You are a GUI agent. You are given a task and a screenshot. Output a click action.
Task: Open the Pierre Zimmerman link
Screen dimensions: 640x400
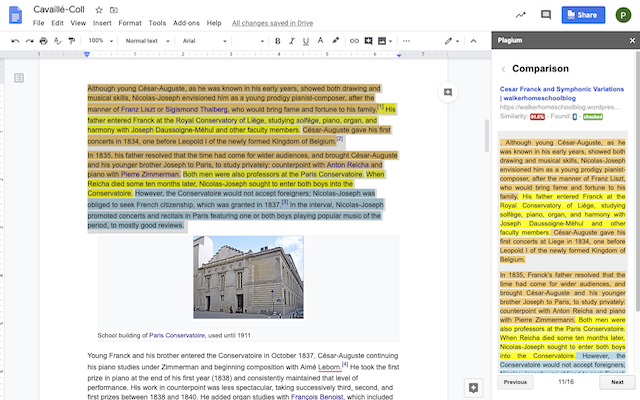click(150, 174)
